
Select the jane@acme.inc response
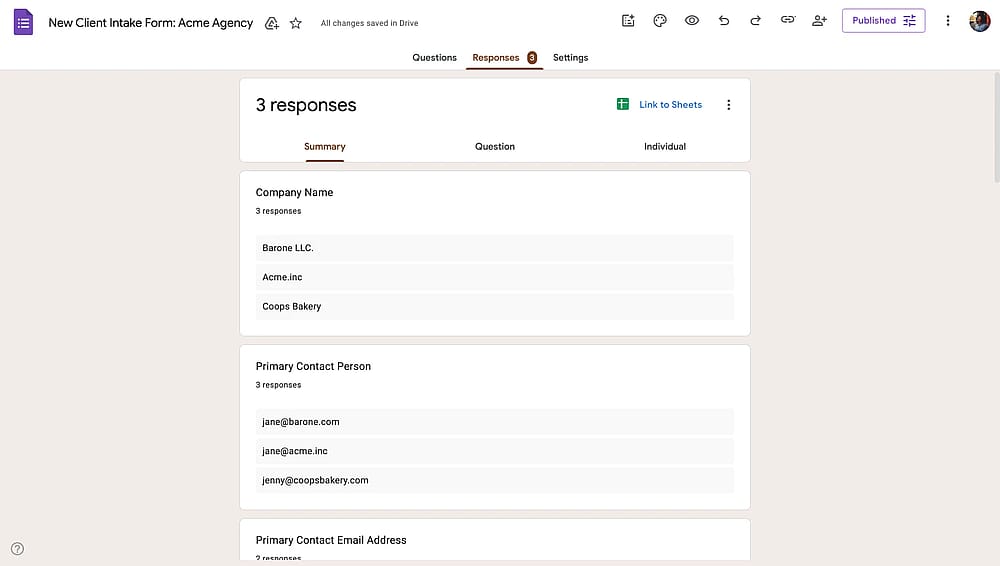pos(494,451)
